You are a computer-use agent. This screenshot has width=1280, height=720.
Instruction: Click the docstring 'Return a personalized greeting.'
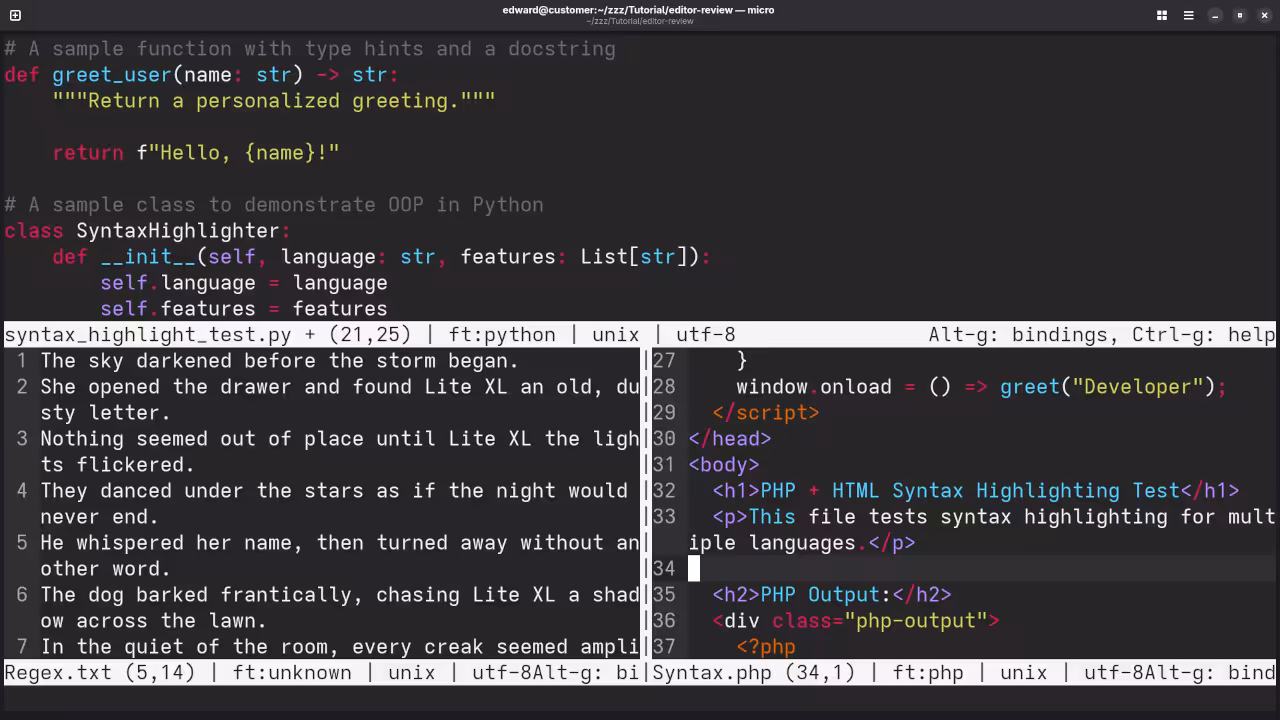[270, 100]
